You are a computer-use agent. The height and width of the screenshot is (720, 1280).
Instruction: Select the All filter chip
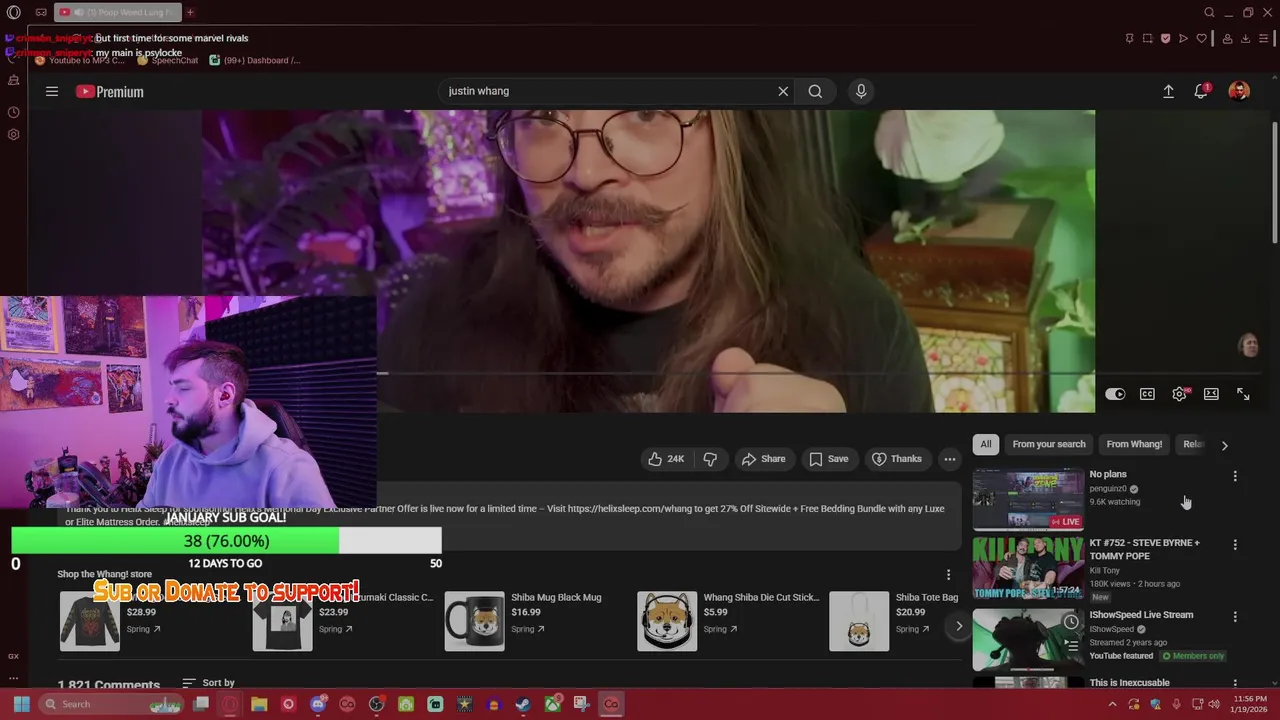[x=986, y=444]
